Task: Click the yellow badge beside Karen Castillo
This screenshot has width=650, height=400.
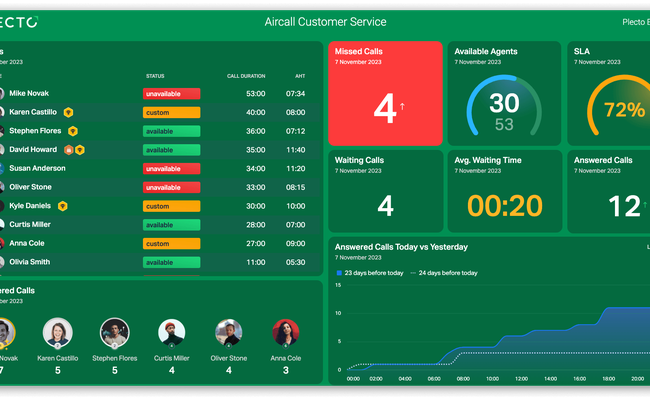Action: coord(68,112)
